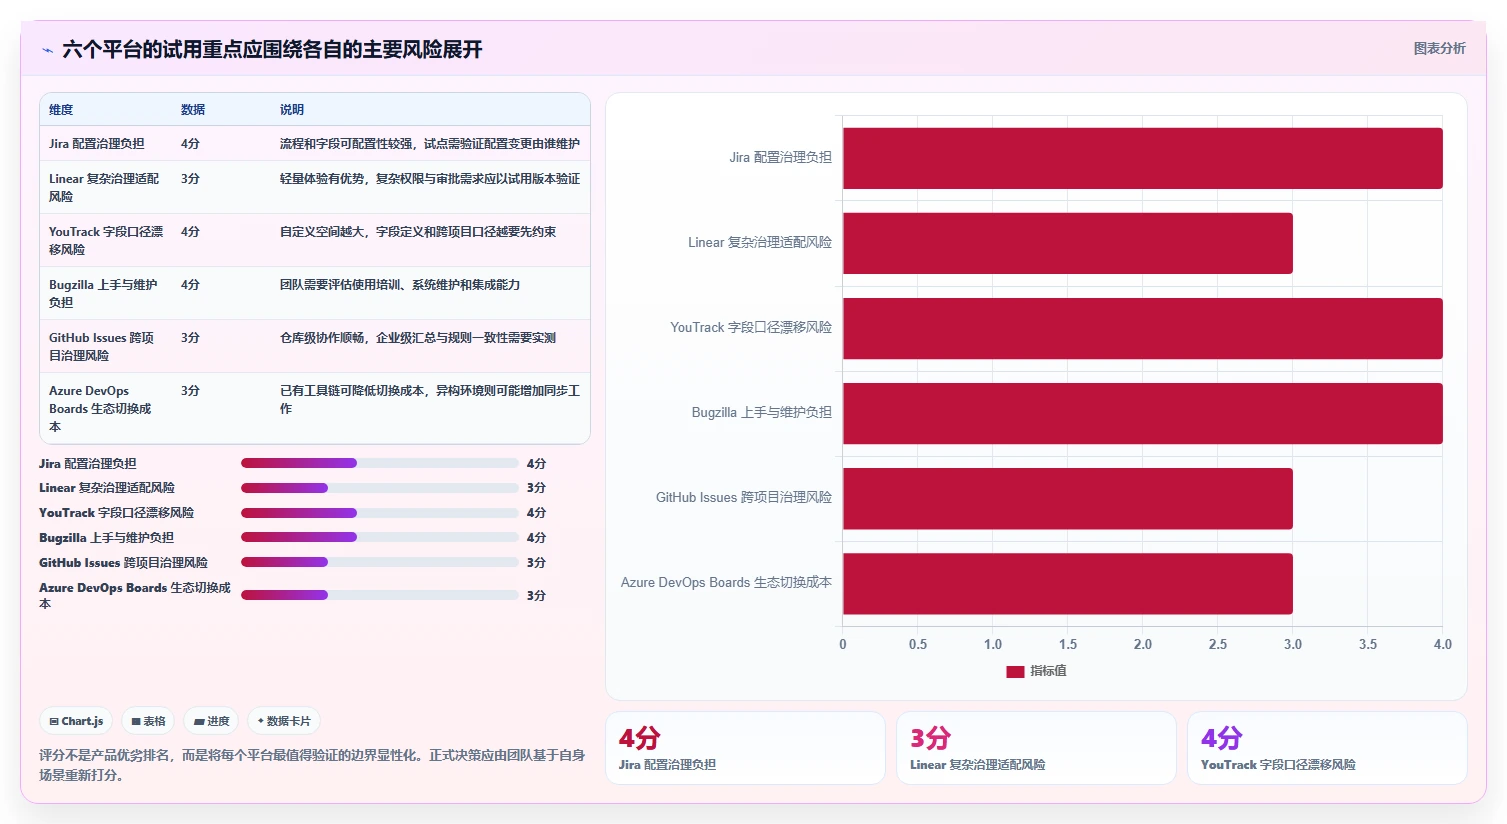
Task: Click the description starting 团队需要评估使用培训
Action: [x=400, y=285]
